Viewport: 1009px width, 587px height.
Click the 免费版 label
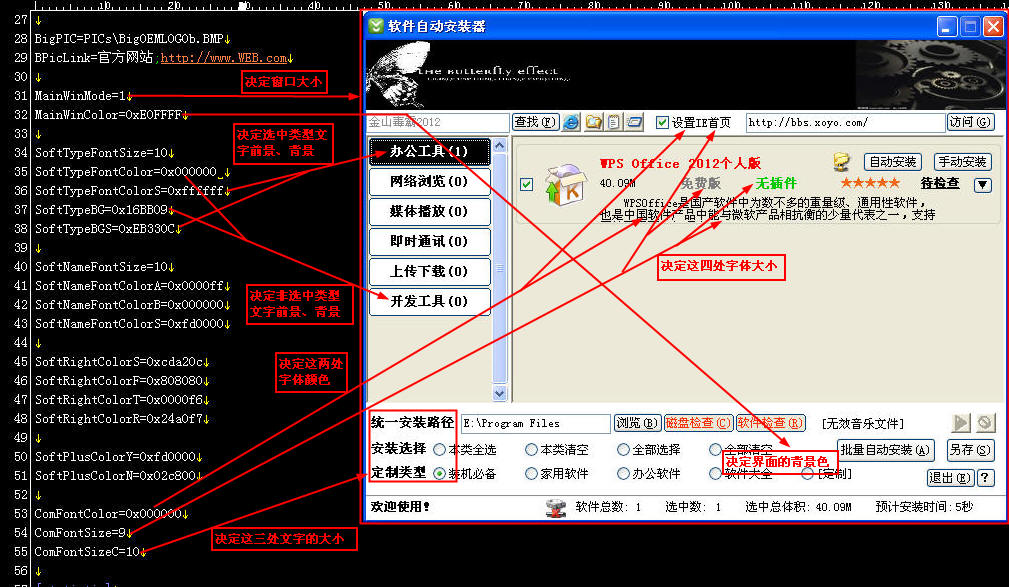700,183
